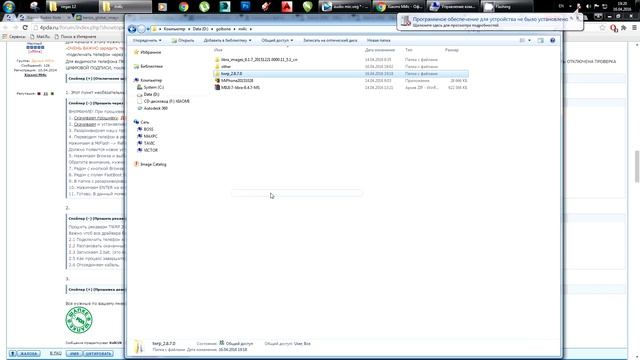This screenshot has height=360, width=640.
Task: Go forward in Explorer window
Action: (141, 29)
